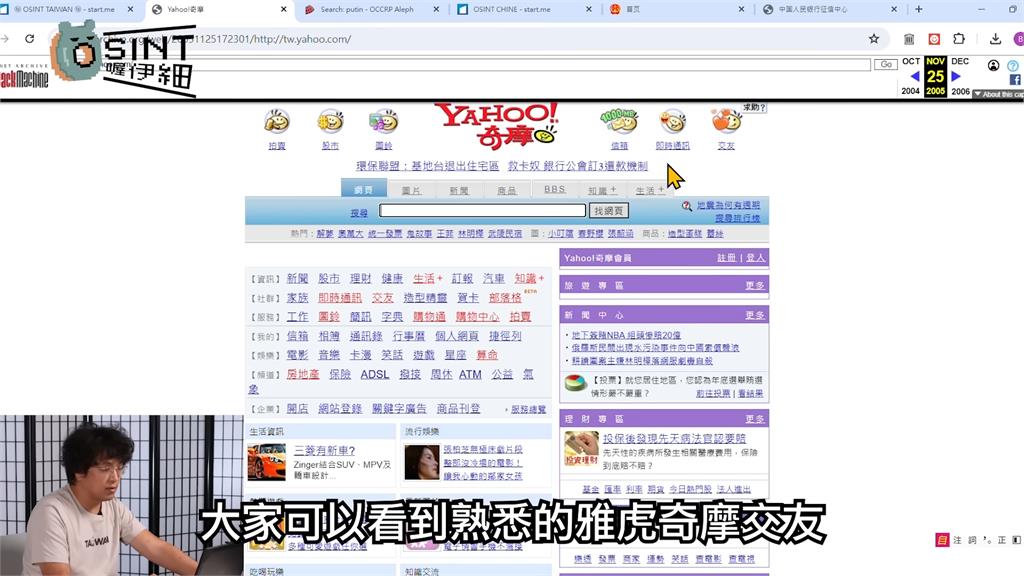Click the 拍賣 auction mascot icon

(277, 121)
